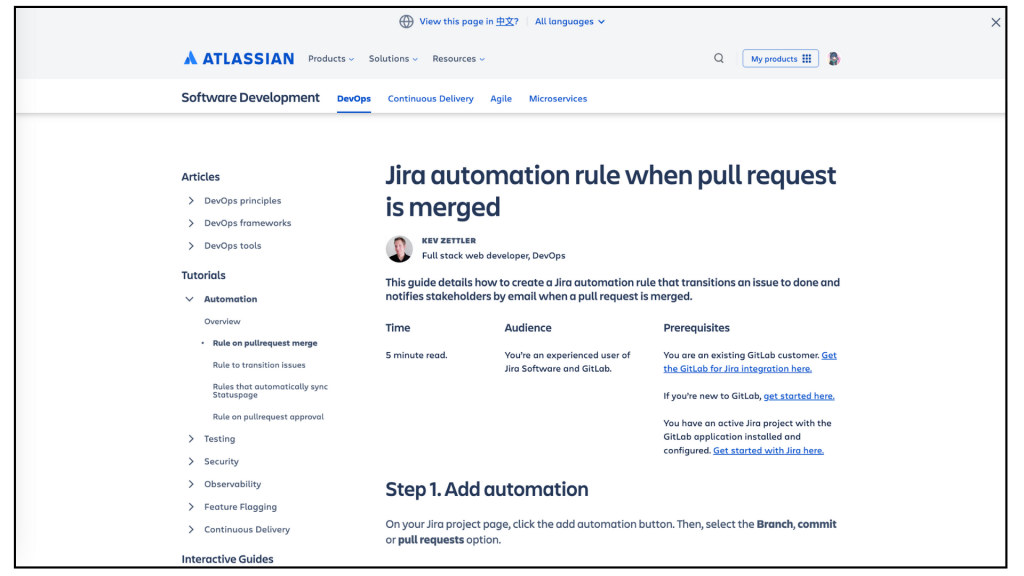
Task: Select the DevOps tab
Action: (x=354, y=99)
